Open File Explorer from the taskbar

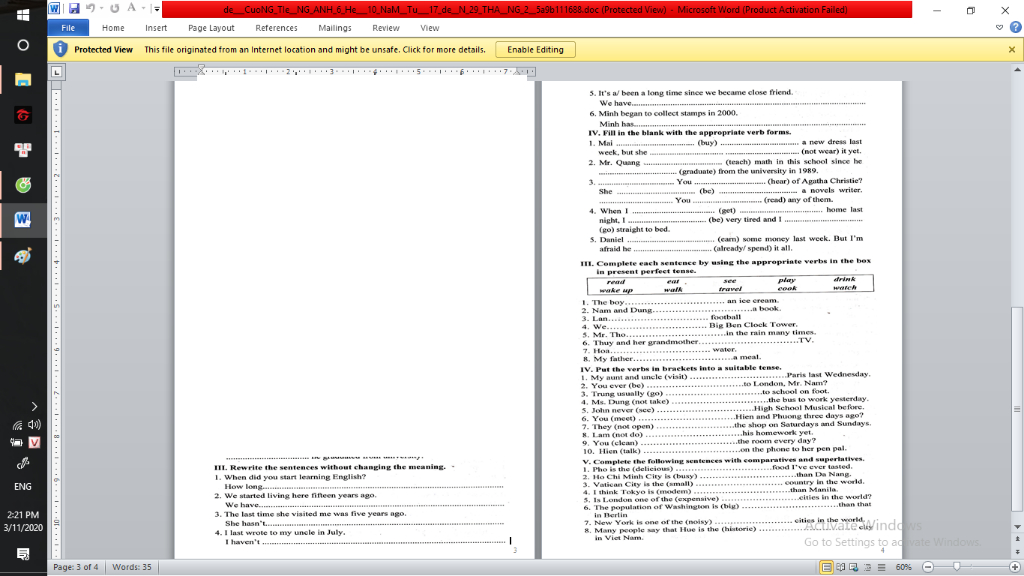click(x=23, y=80)
